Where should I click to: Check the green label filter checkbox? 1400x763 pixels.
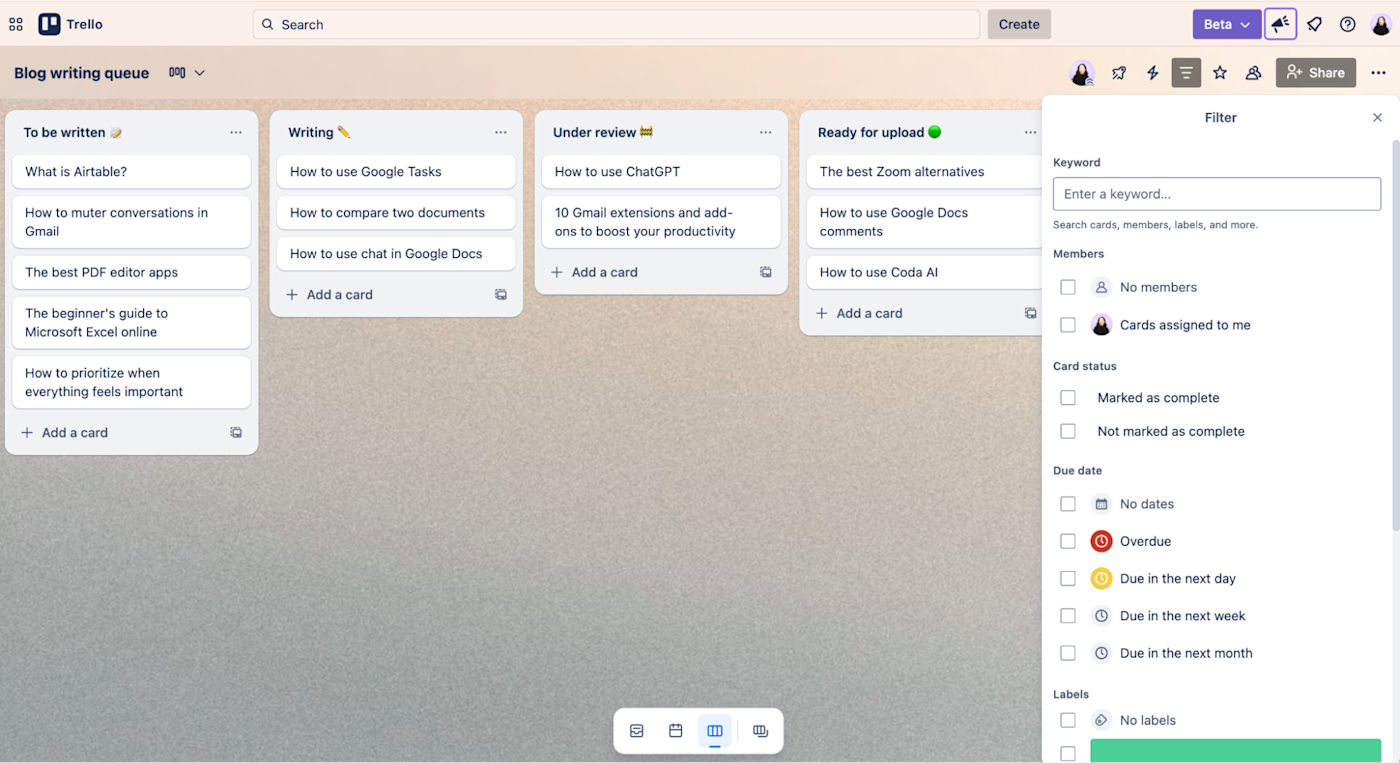coord(1068,753)
